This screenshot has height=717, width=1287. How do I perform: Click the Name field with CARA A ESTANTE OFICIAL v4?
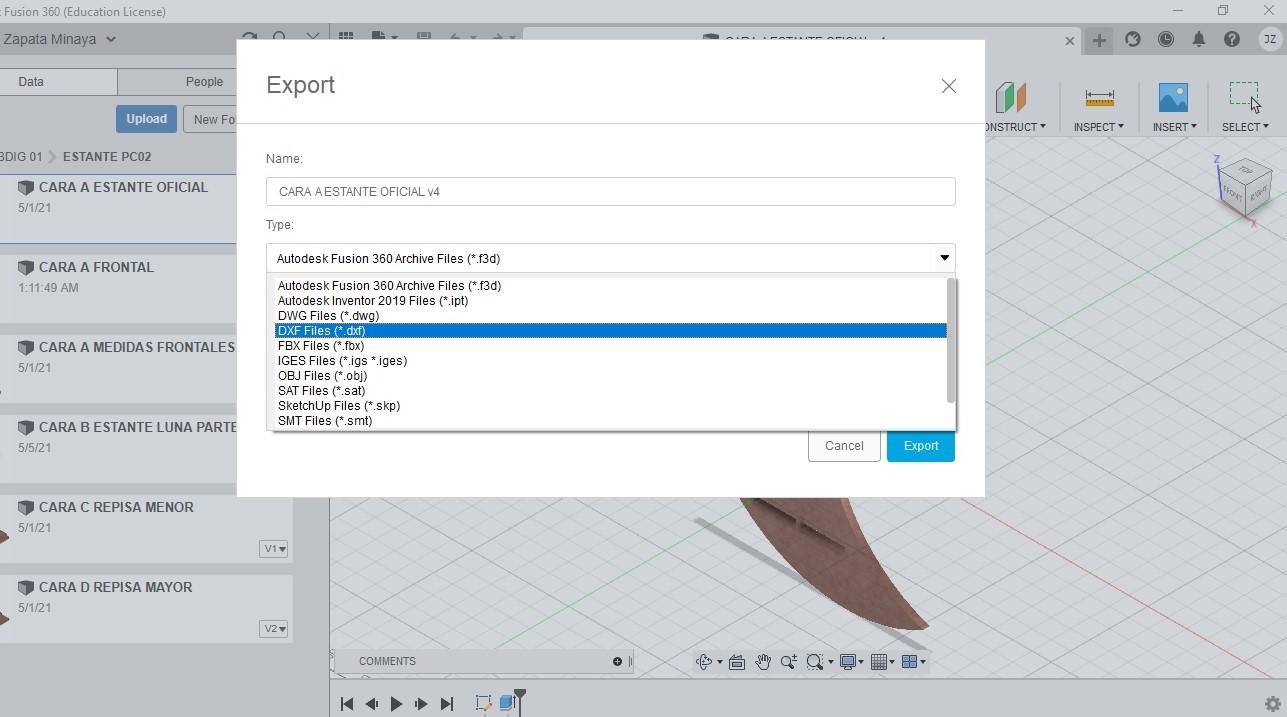tap(610, 191)
